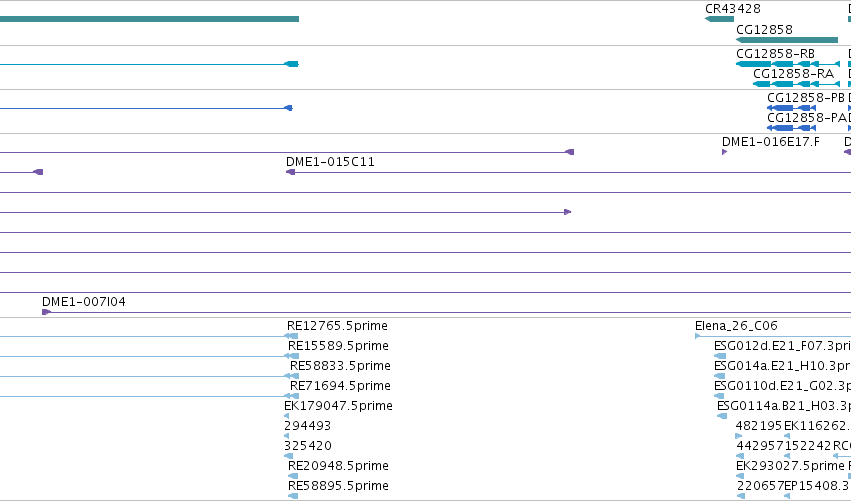Screen dimensions: 851x501
Task: Click the 482195 feature arrow
Action: (x=739, y=436)
